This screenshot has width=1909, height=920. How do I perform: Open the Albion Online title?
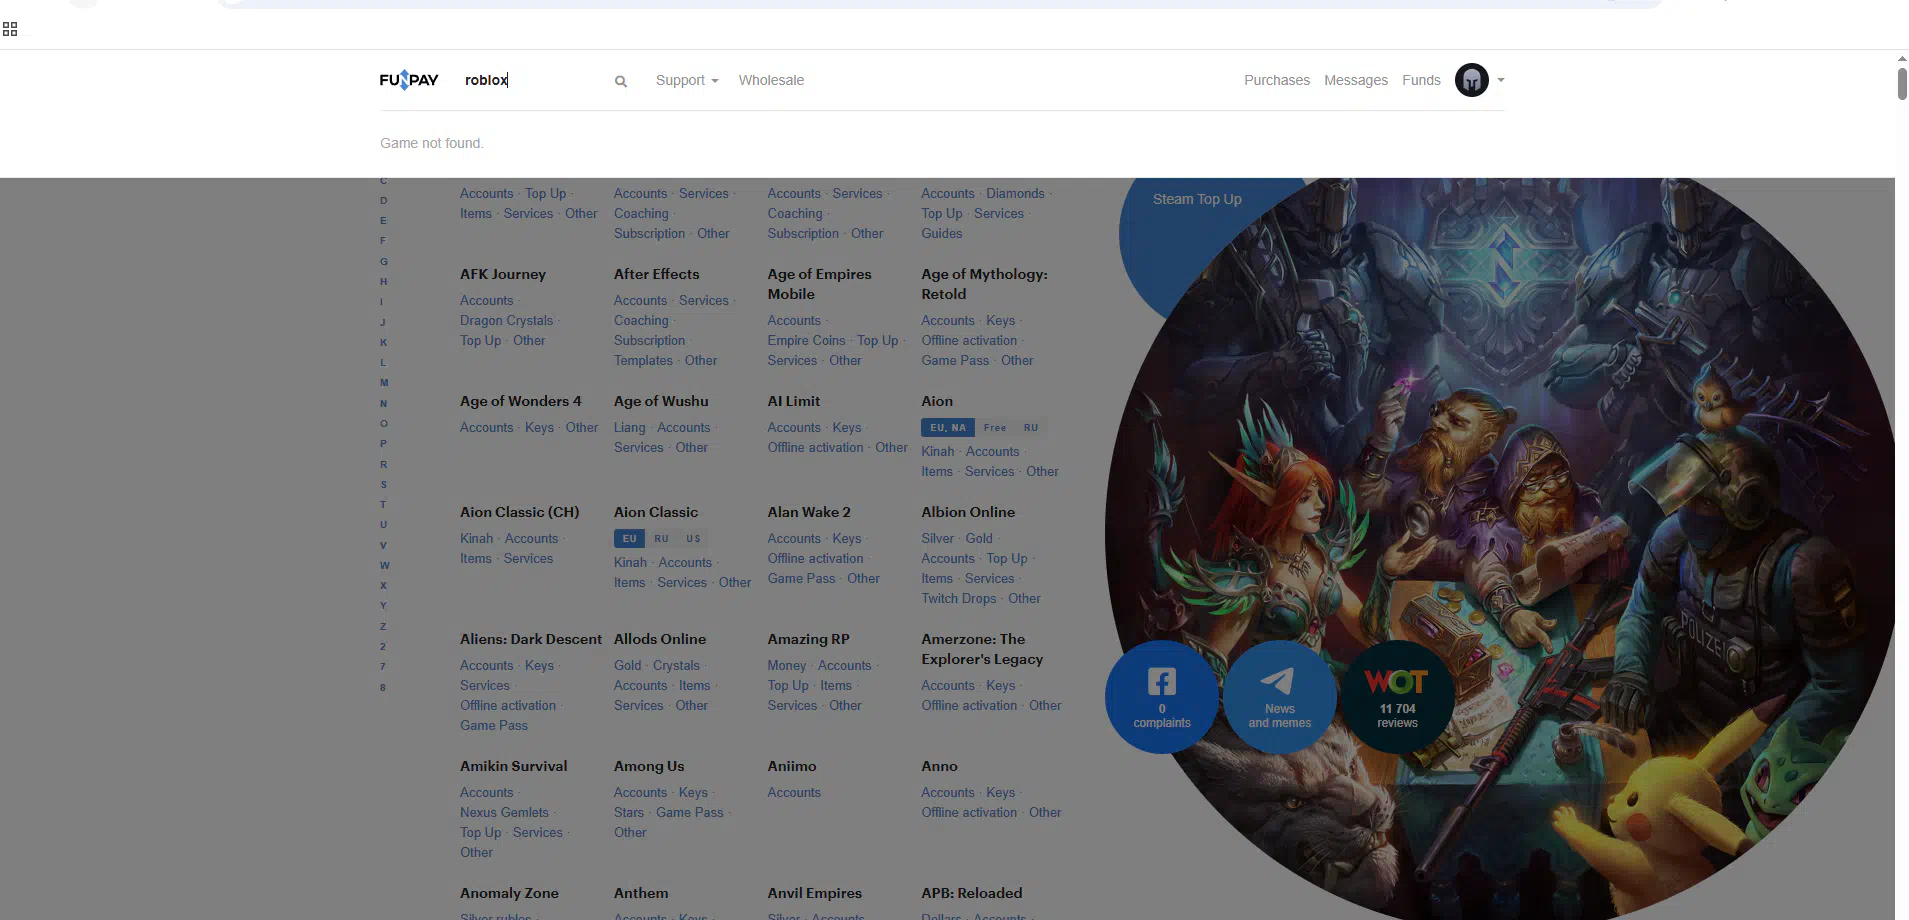[x=968, y=512]
